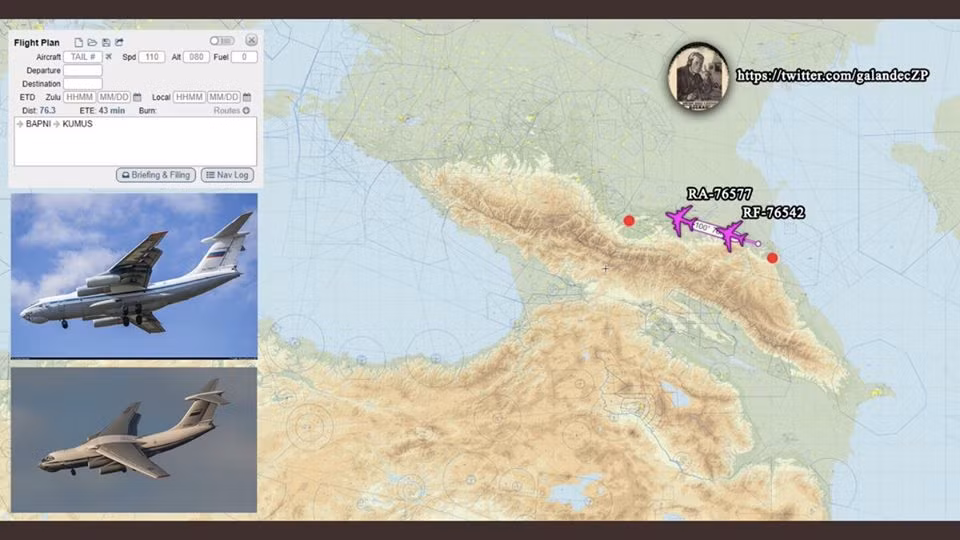Open Briefing & Filing
Image resolution: width=960 pixels, height=540 pixels.
tap(155, 175)
